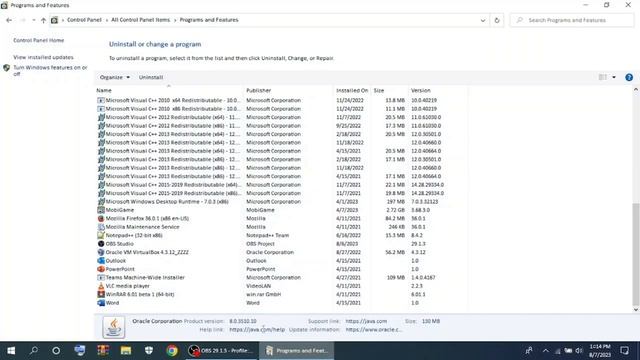Image resolution: width=640 pixels, height=360 pixels.
Task: Open the Windows Start menu
Action: 11,350
